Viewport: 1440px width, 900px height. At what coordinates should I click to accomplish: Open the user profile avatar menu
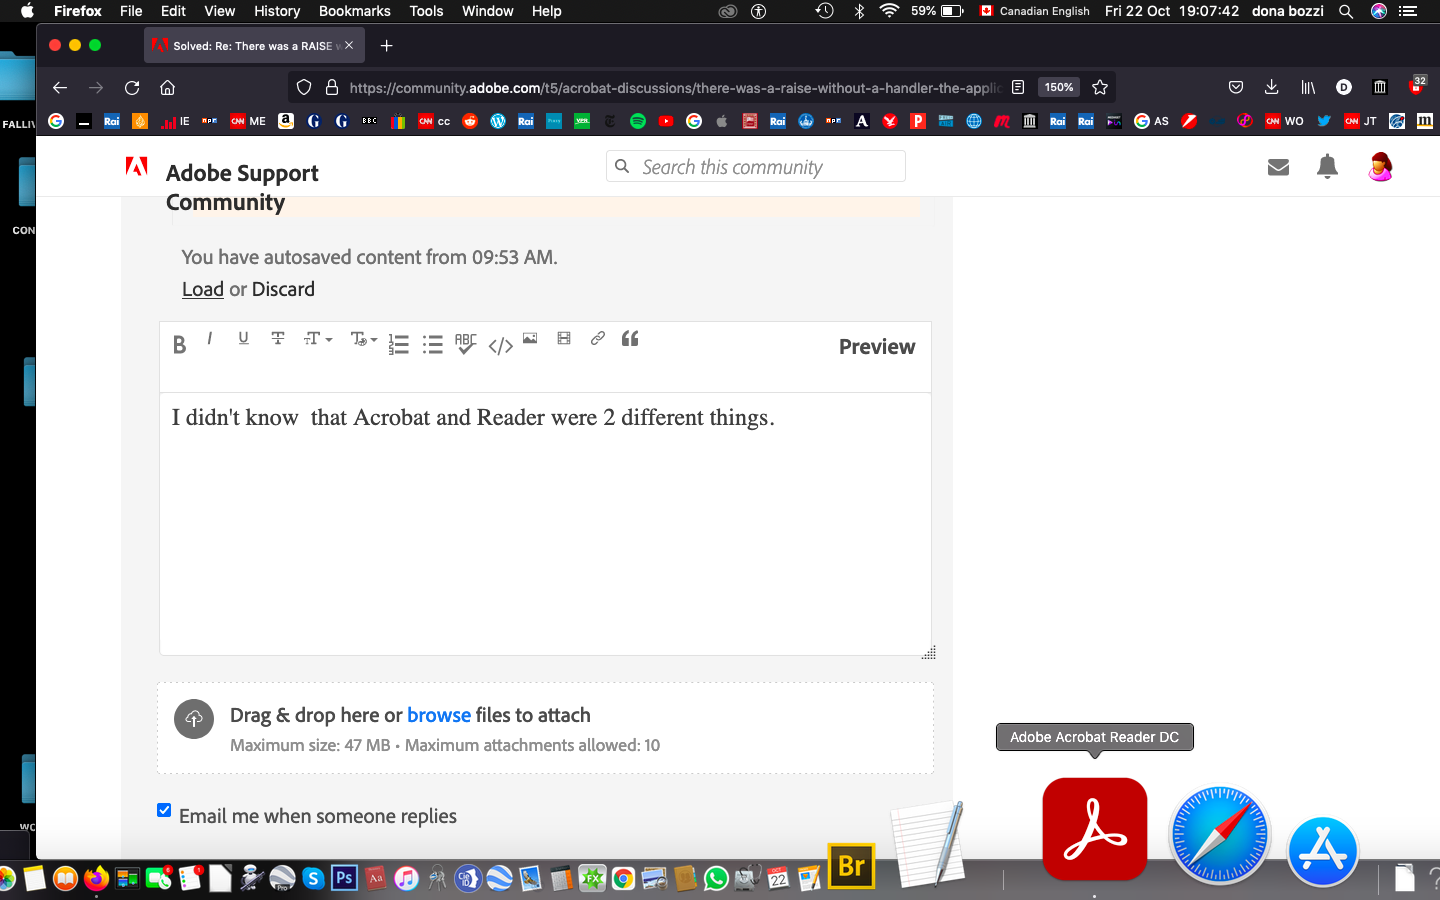tap(1380, 167)
